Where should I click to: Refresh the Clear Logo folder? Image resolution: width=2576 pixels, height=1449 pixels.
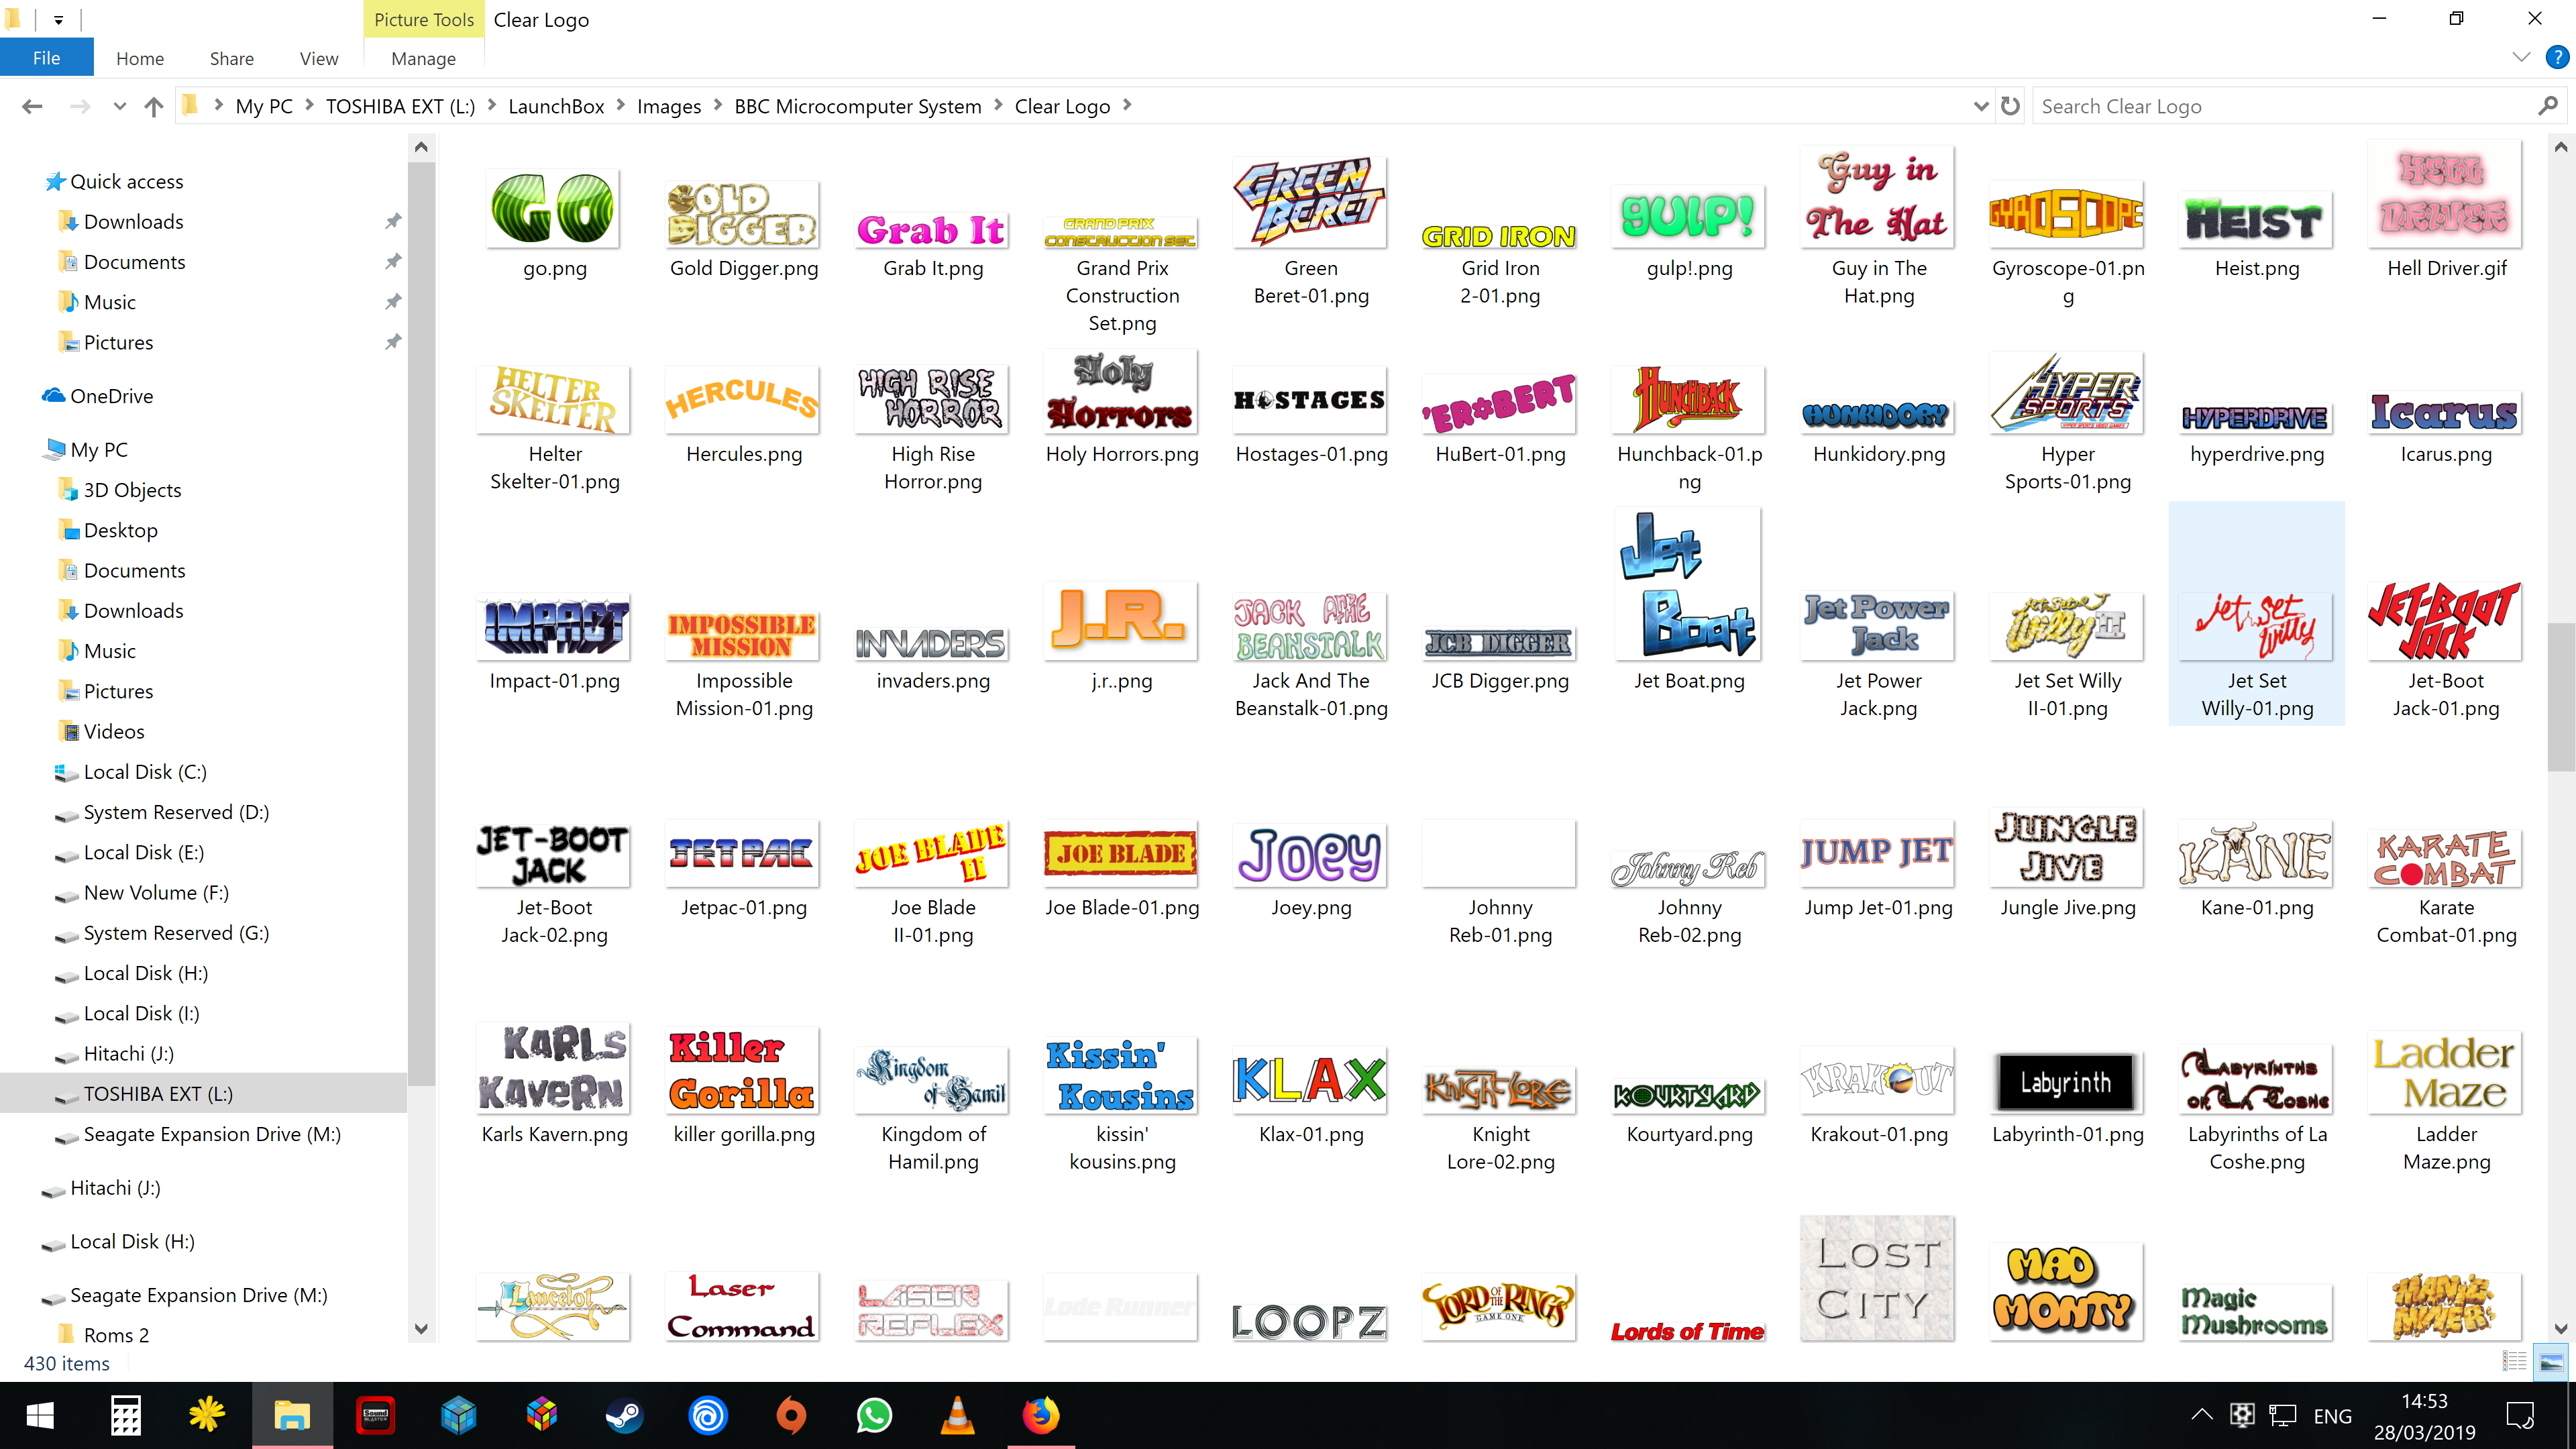click(2010, 106)
